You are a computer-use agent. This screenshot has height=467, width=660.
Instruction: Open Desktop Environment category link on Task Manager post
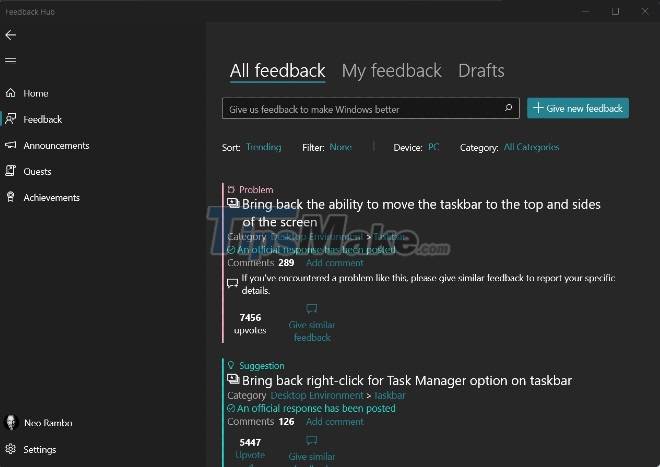(x=317, y=395)
